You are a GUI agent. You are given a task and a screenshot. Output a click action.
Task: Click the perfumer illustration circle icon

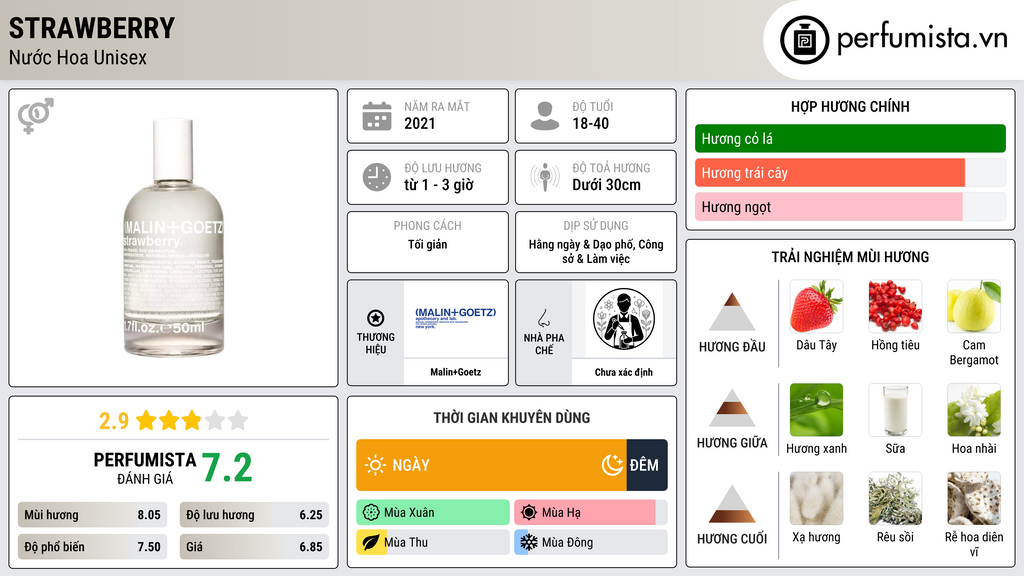tap(624, 319)
